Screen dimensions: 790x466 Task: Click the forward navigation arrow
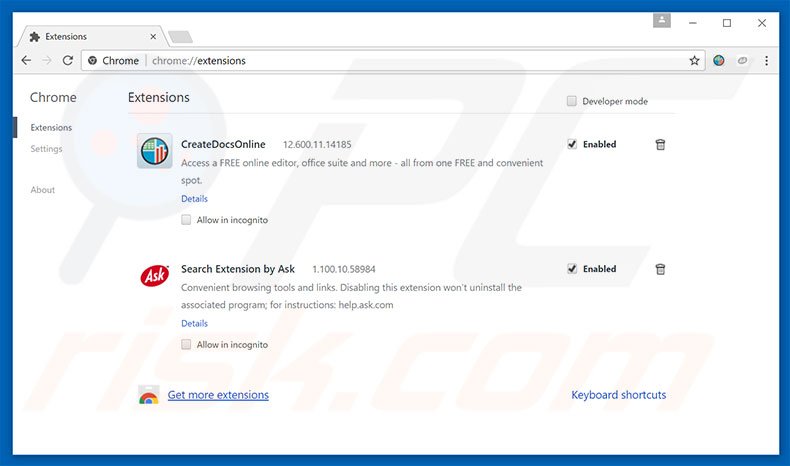(x=47, y=60)
